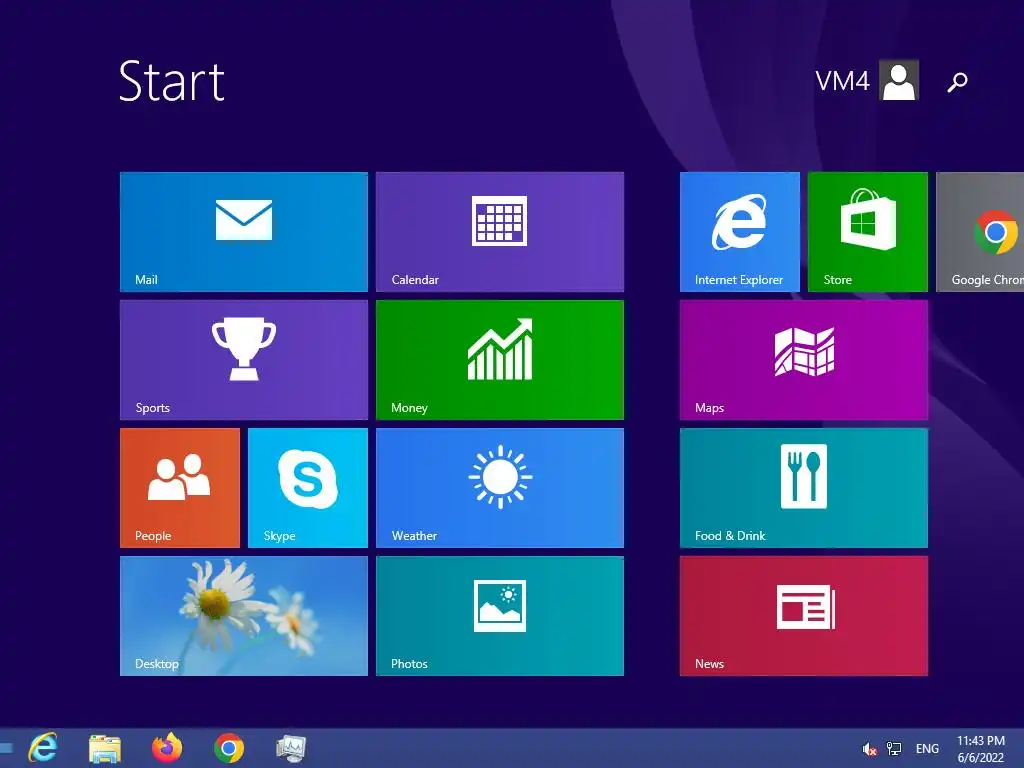The height and width of the screenshot is (768, 1024).
Task: Open the Store tile
Action: [867, 232]
